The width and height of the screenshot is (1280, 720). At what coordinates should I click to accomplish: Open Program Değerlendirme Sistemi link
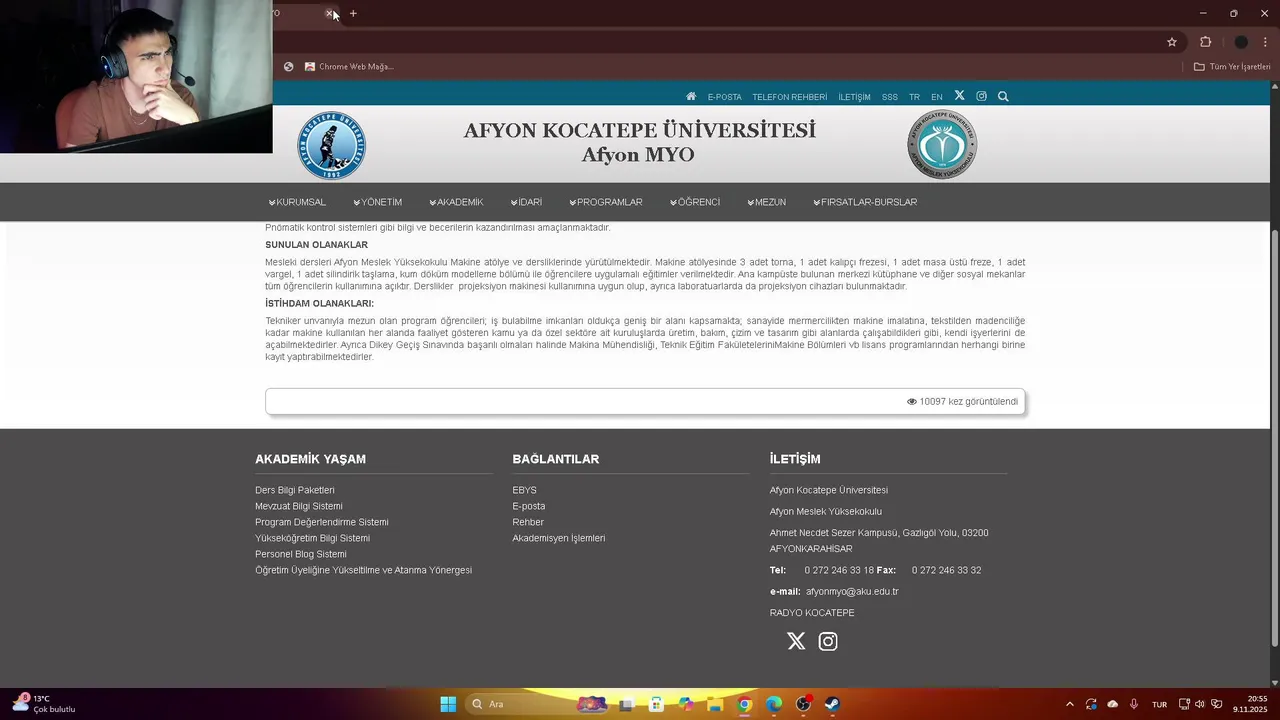322,522
